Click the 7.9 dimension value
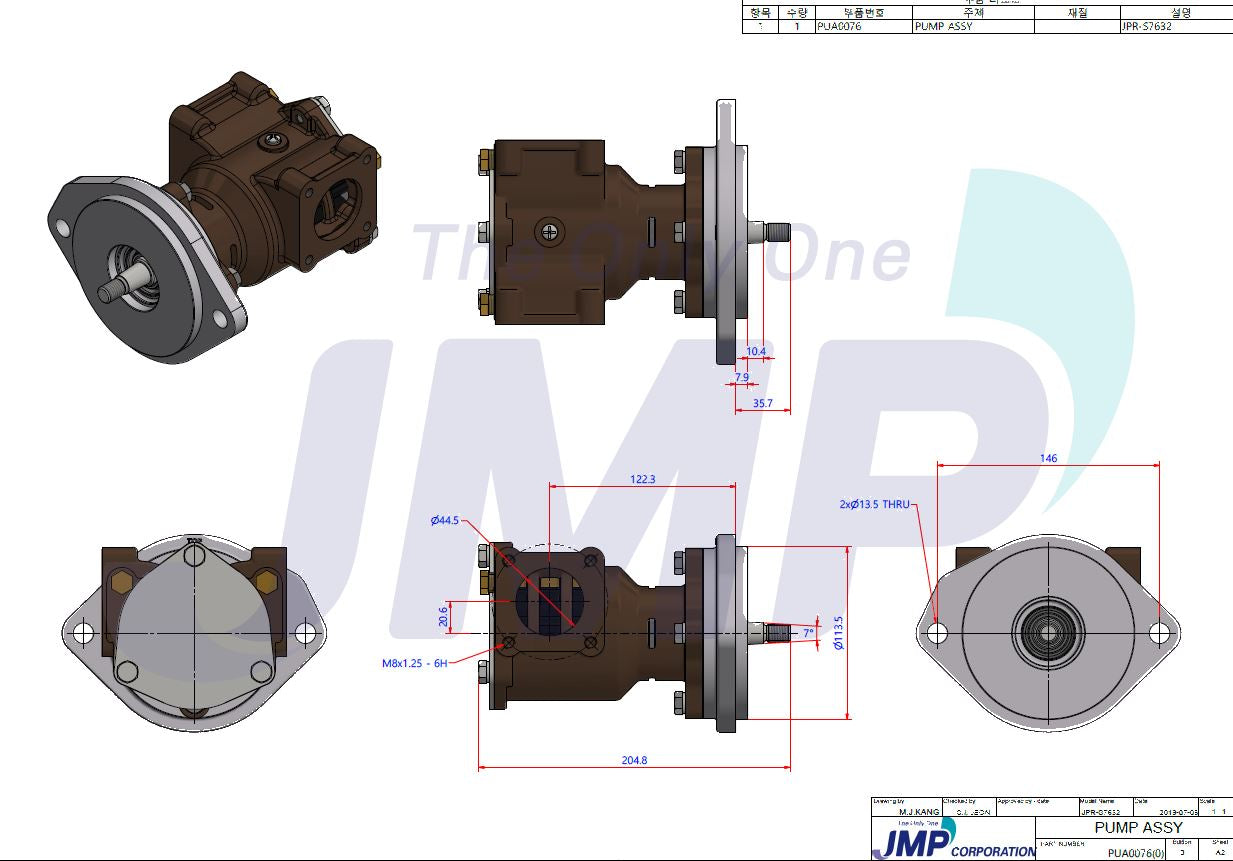The height and width of the screenshot is (861, 1233). [x=742, y=377]
